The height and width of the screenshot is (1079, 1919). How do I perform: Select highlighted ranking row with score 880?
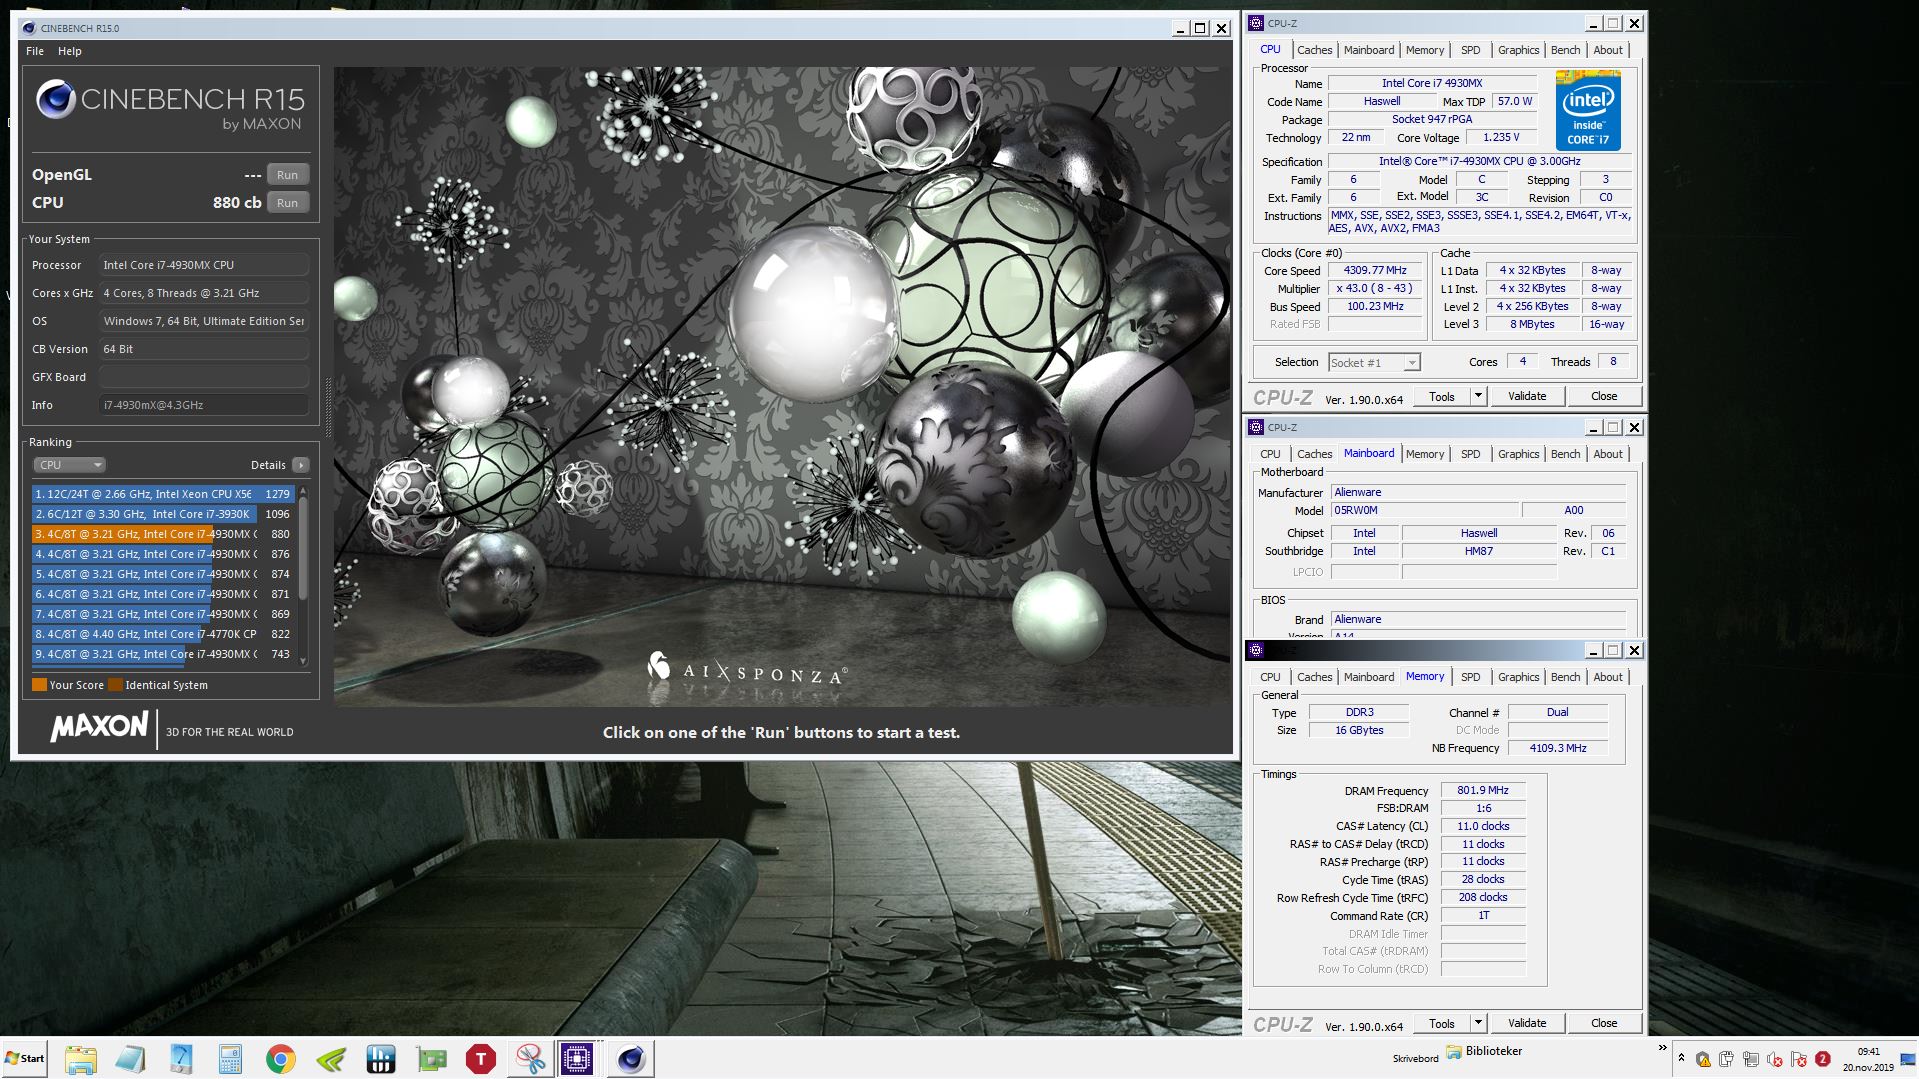coord(163,534)
